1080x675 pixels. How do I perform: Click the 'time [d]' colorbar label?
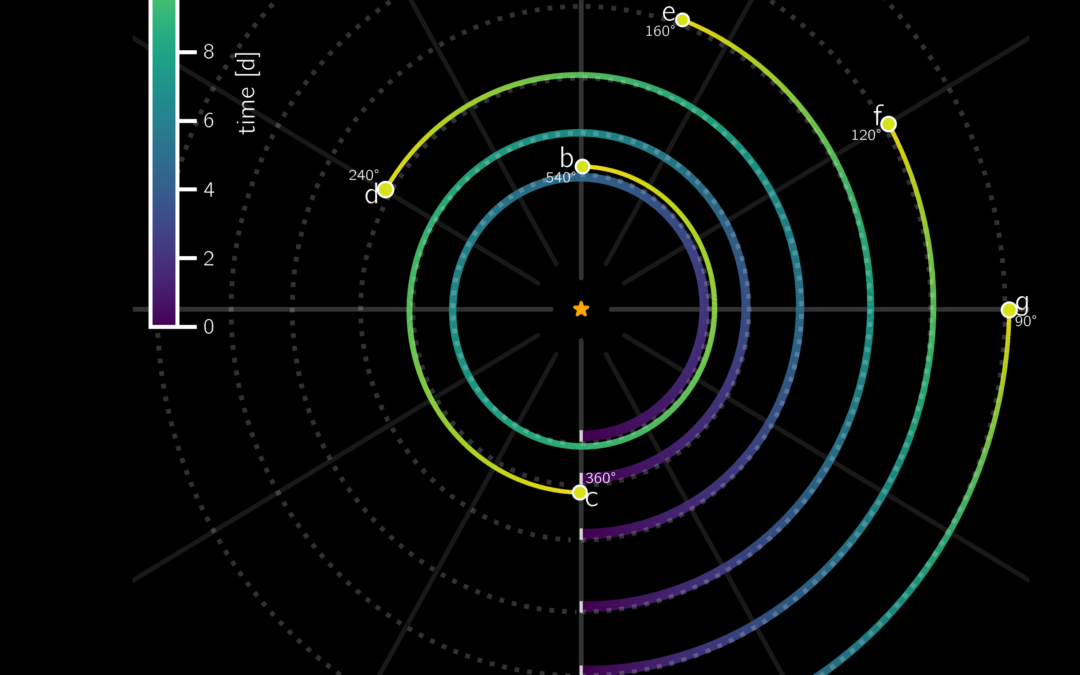coord(247,93)
